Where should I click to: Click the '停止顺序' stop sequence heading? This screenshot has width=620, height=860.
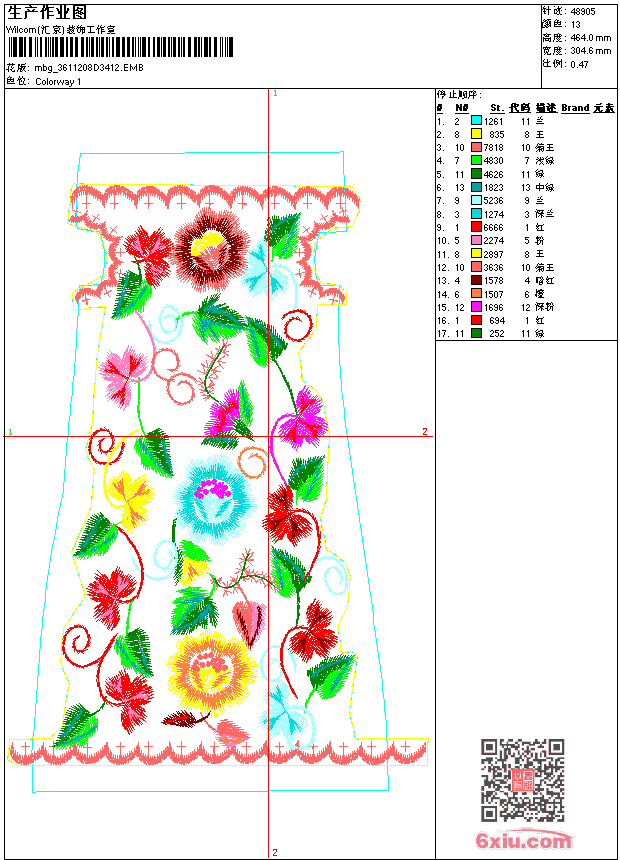(x=459, y=95)
